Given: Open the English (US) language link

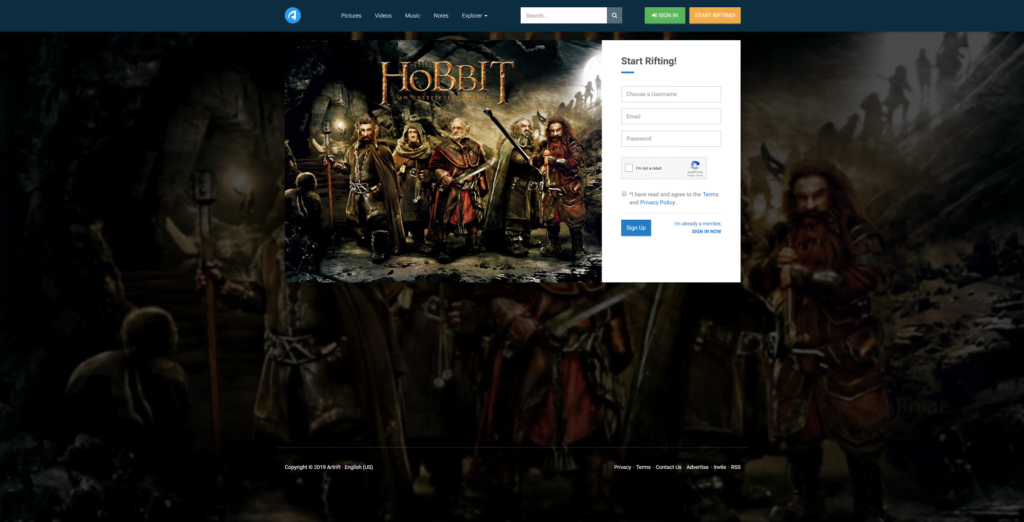Looking at the screenshot, I should coord(359,467).
